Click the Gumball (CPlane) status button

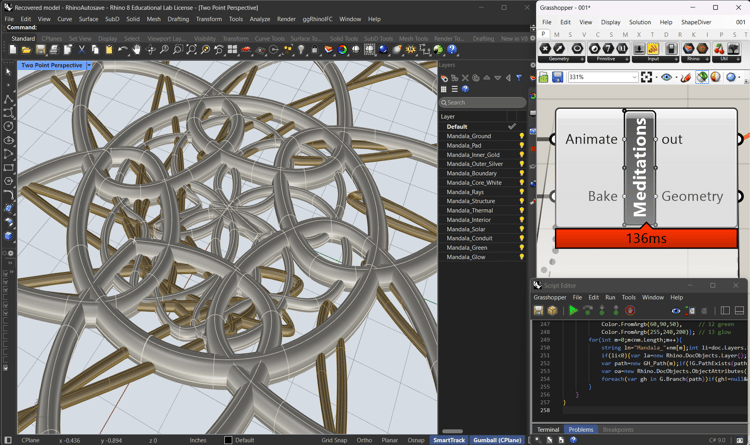497,440
